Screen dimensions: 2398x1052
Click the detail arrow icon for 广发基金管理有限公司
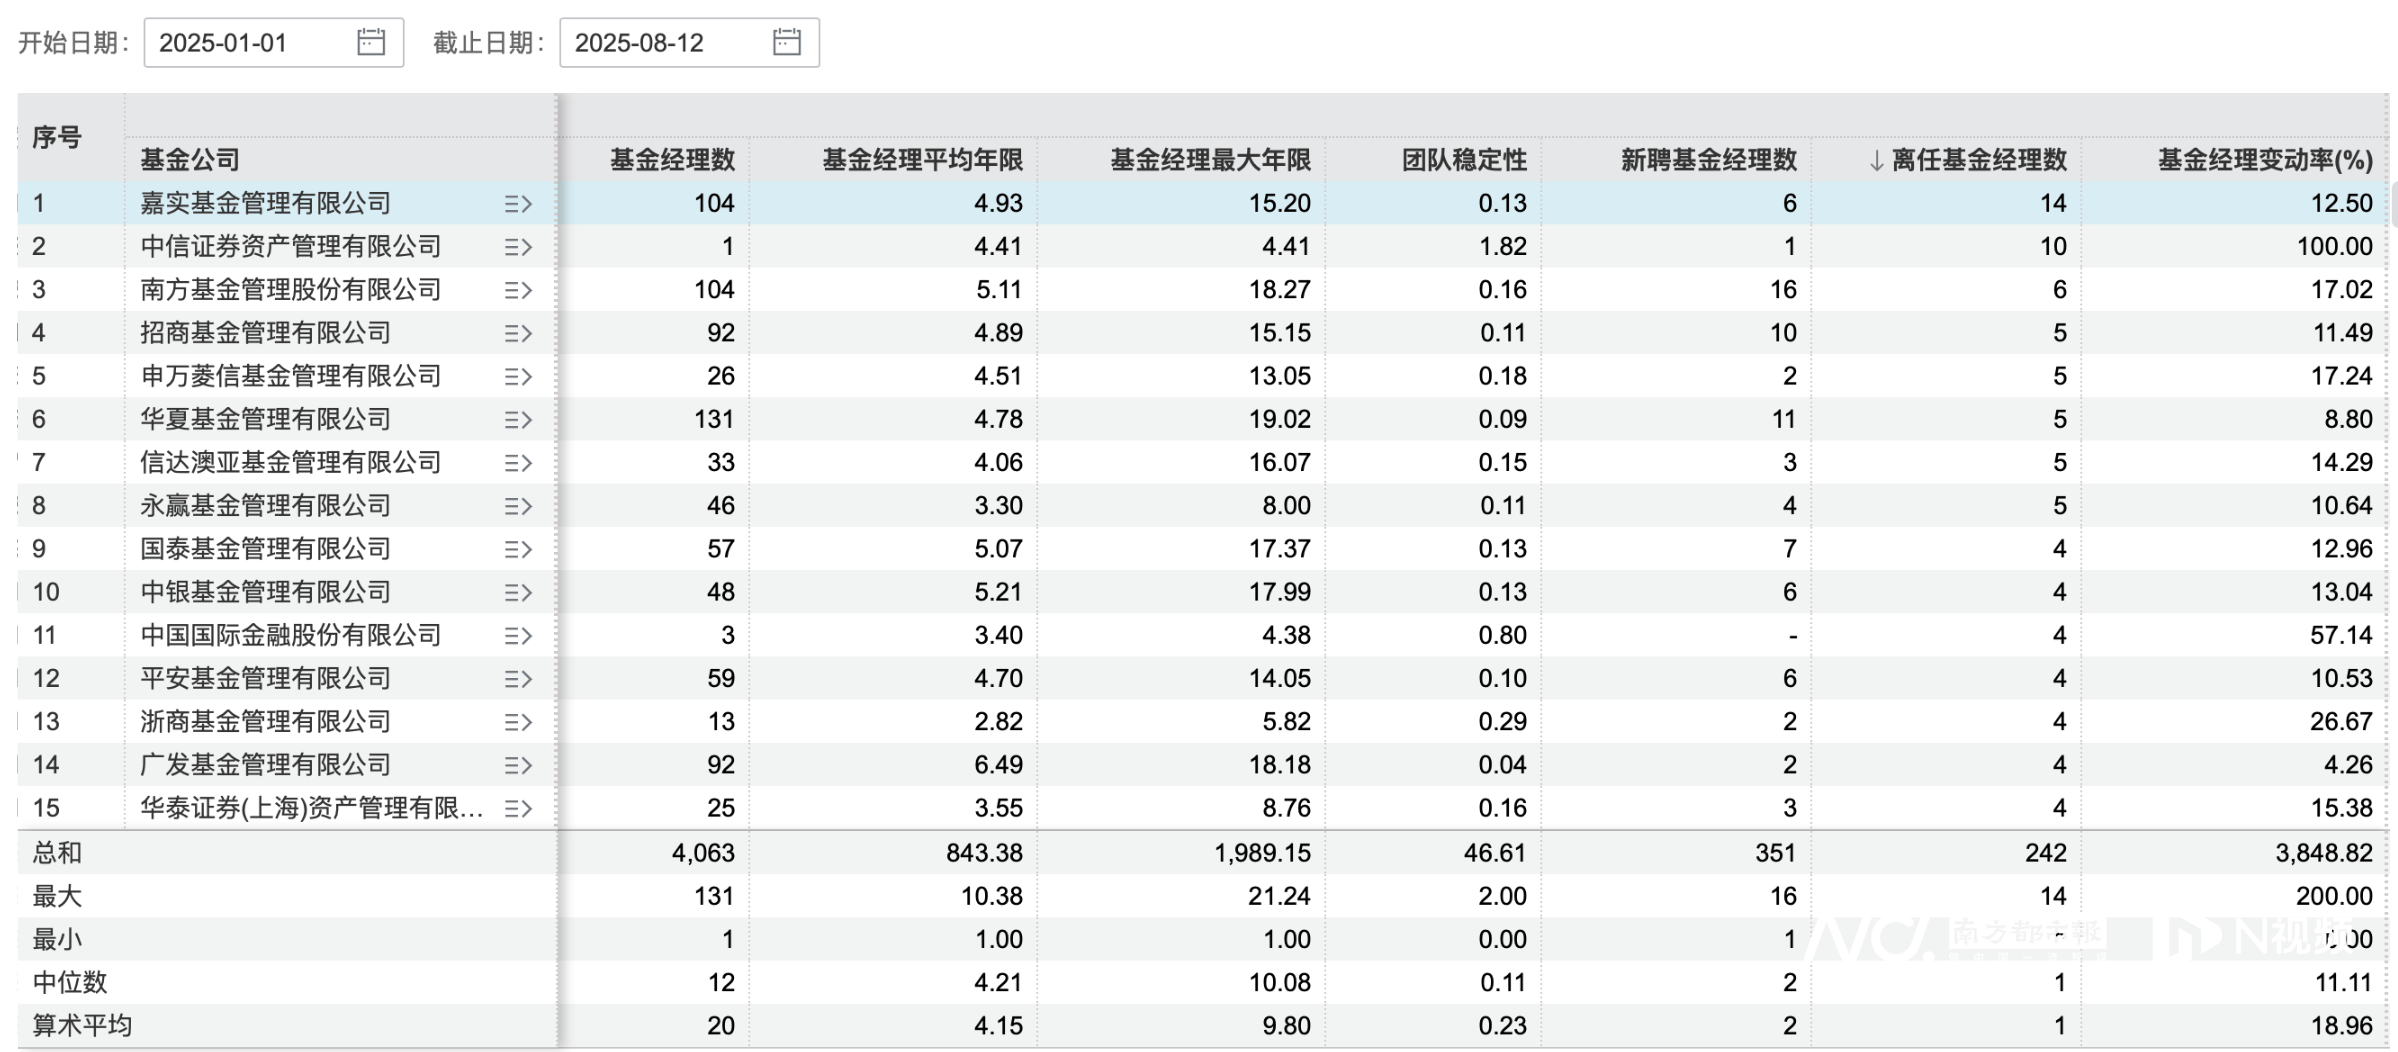click(x=517, y=765)
